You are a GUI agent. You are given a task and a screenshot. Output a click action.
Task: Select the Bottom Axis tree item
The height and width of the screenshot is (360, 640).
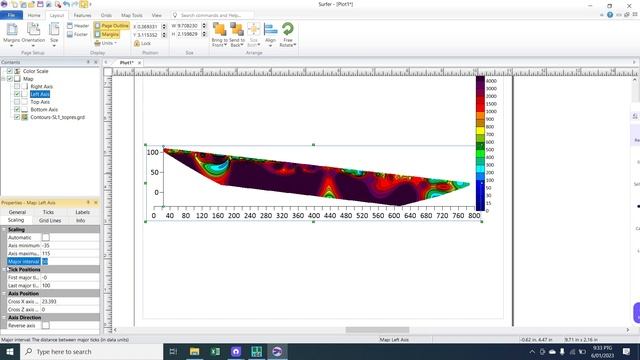pyautogui.click(x=44, y=109)
